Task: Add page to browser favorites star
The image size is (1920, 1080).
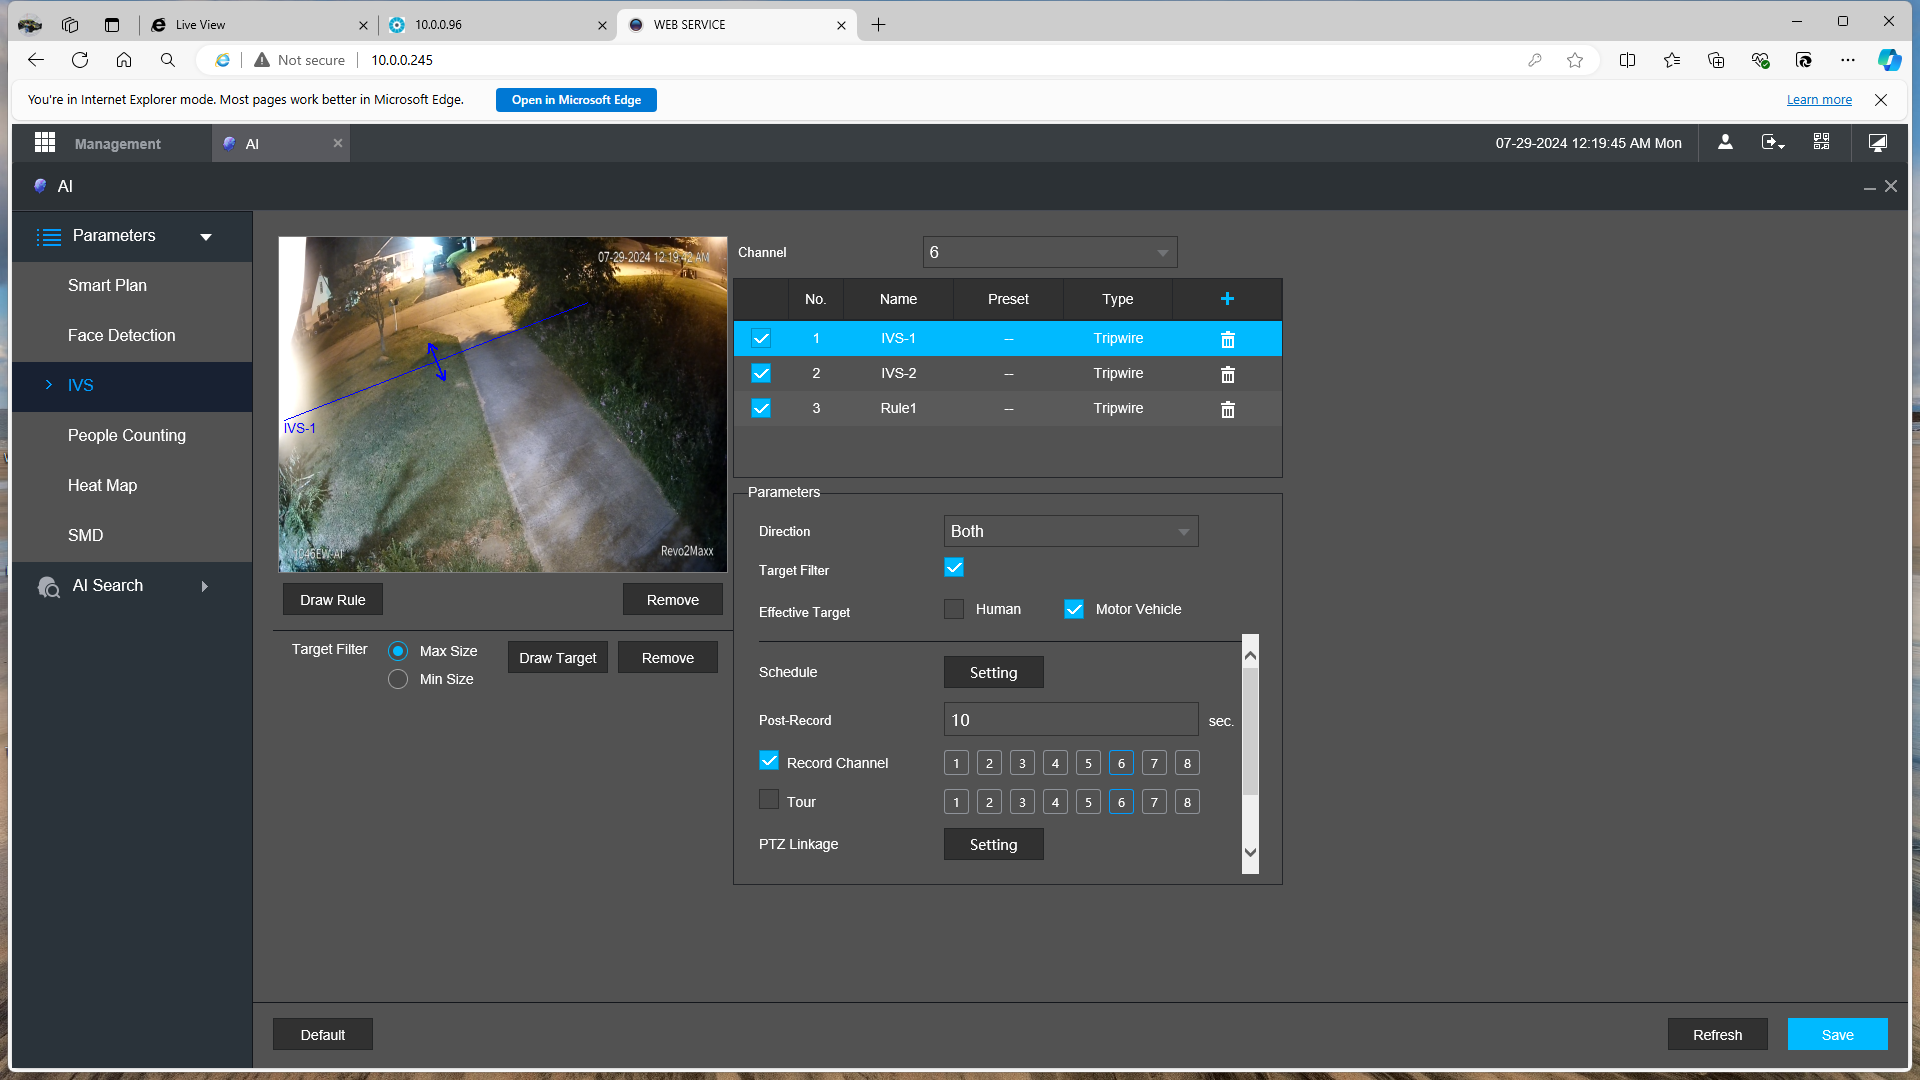Action: 1575,60
